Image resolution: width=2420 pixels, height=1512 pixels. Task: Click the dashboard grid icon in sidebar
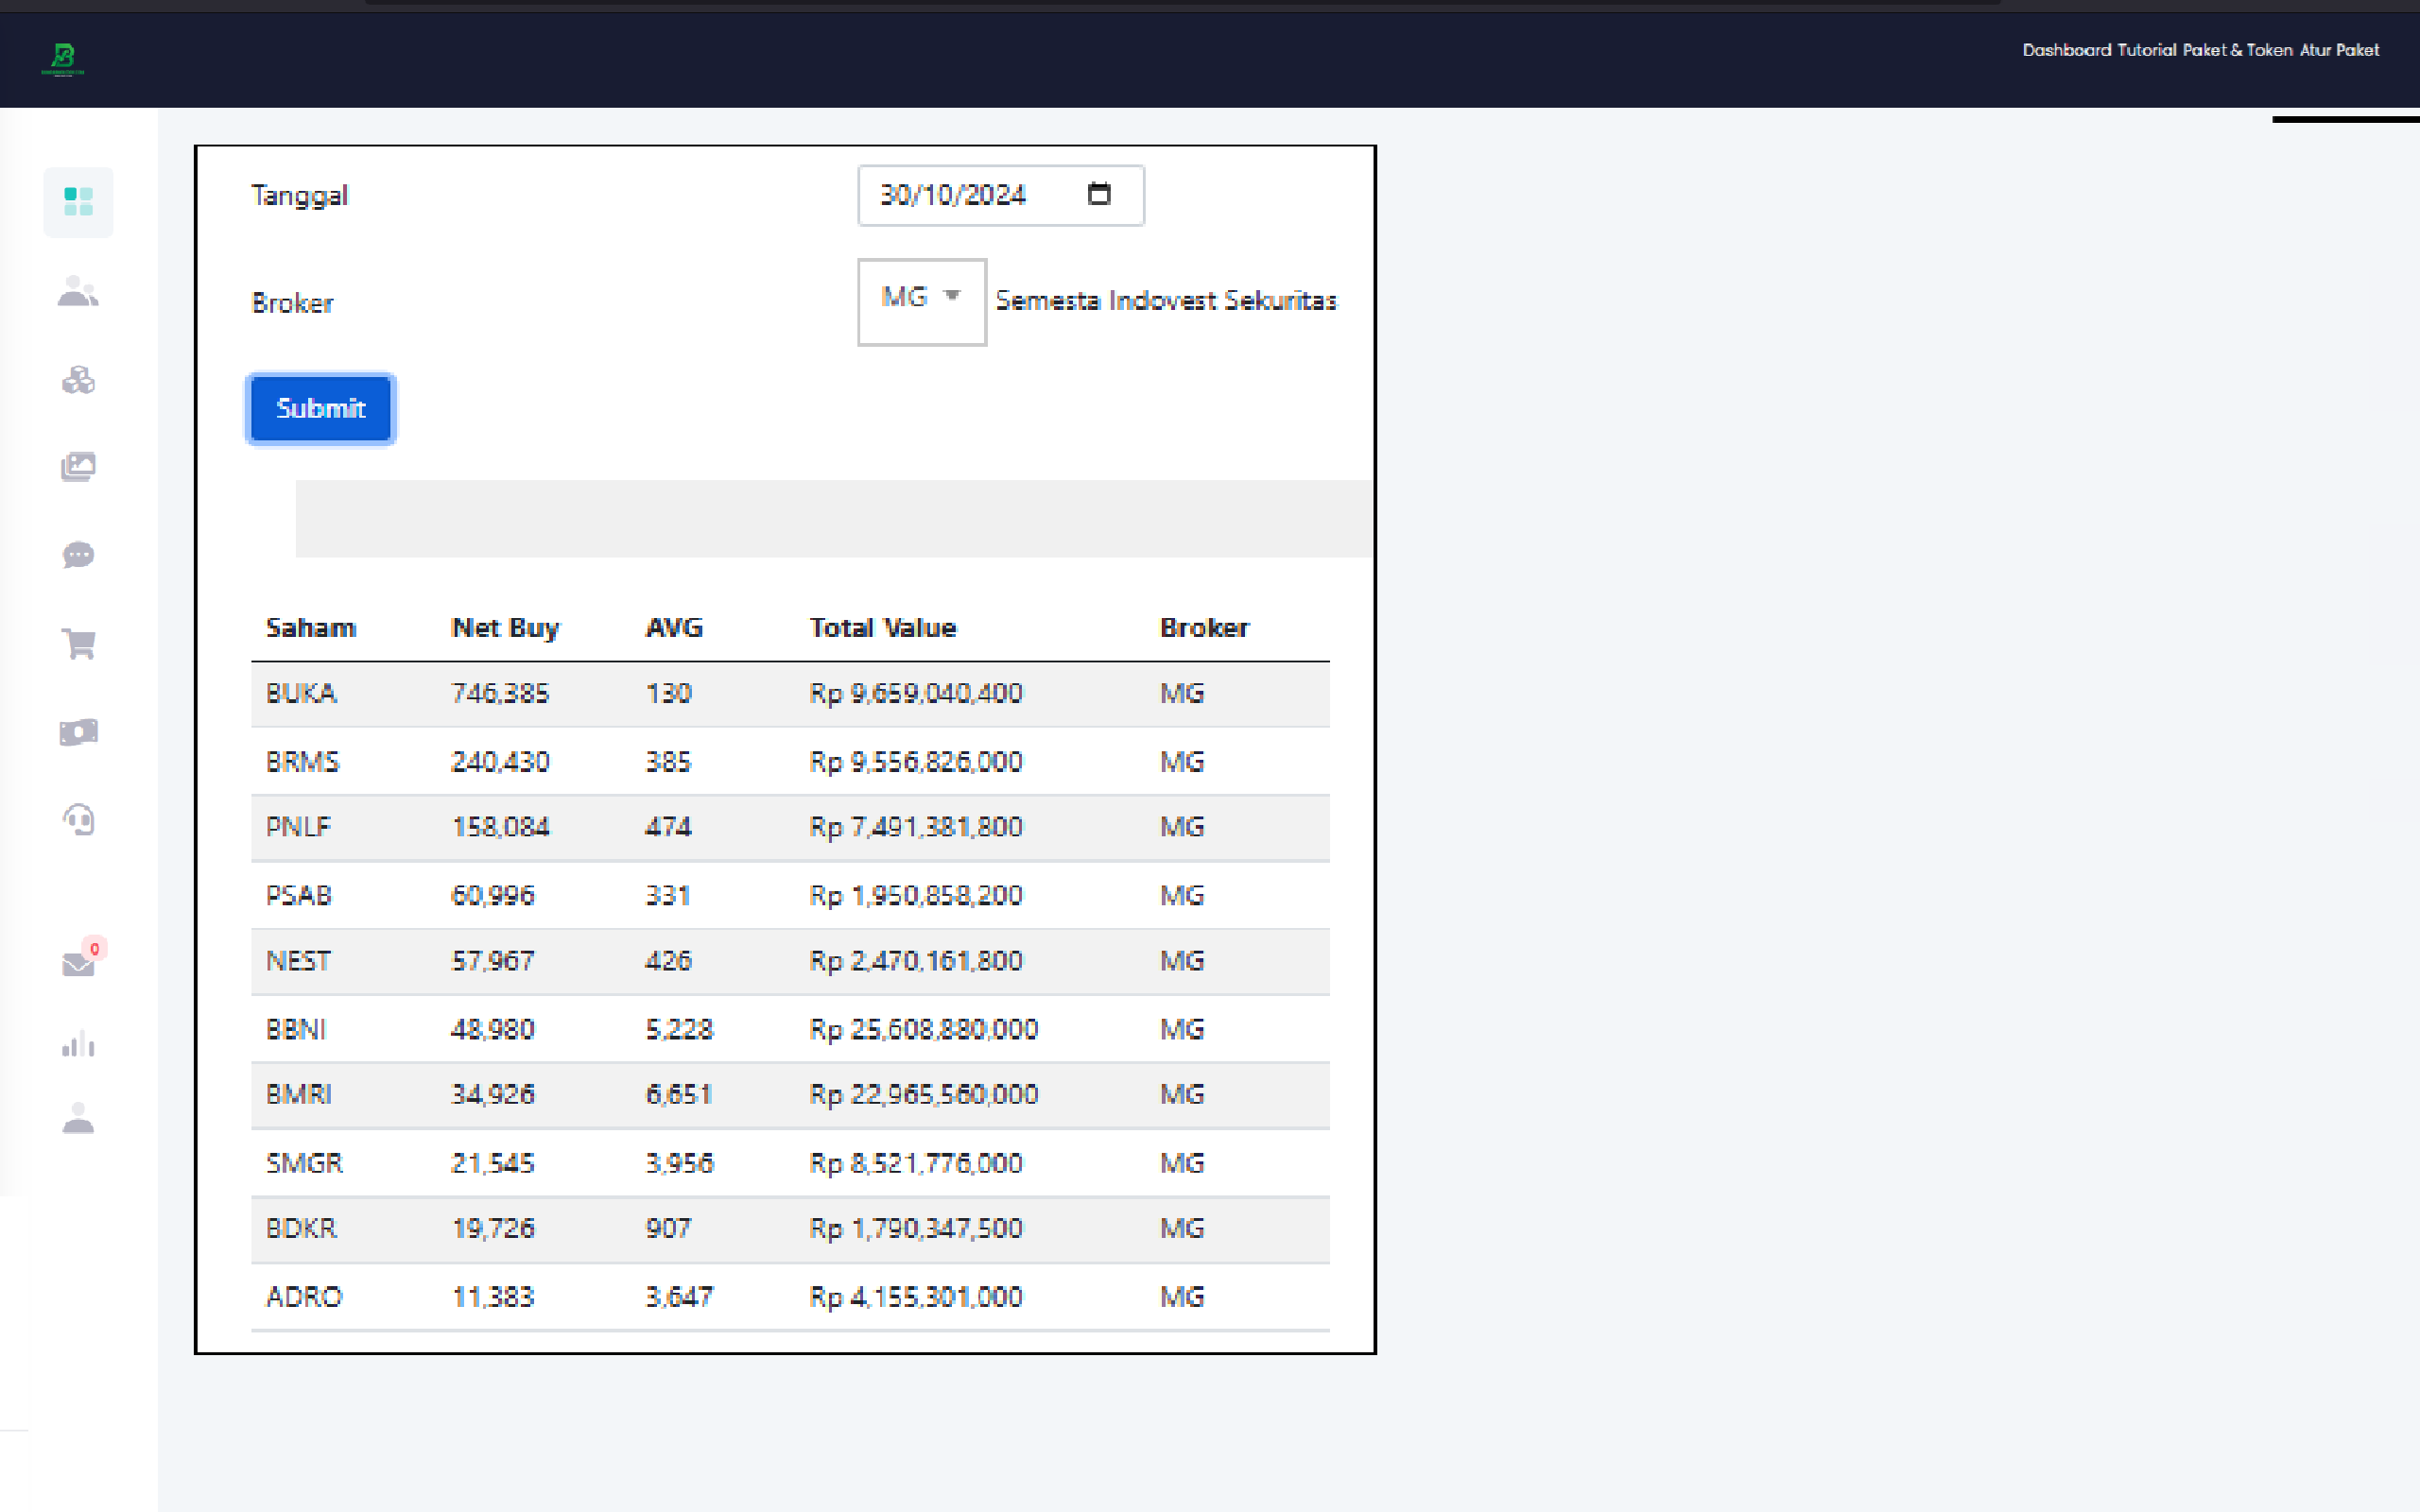(78, 202)
